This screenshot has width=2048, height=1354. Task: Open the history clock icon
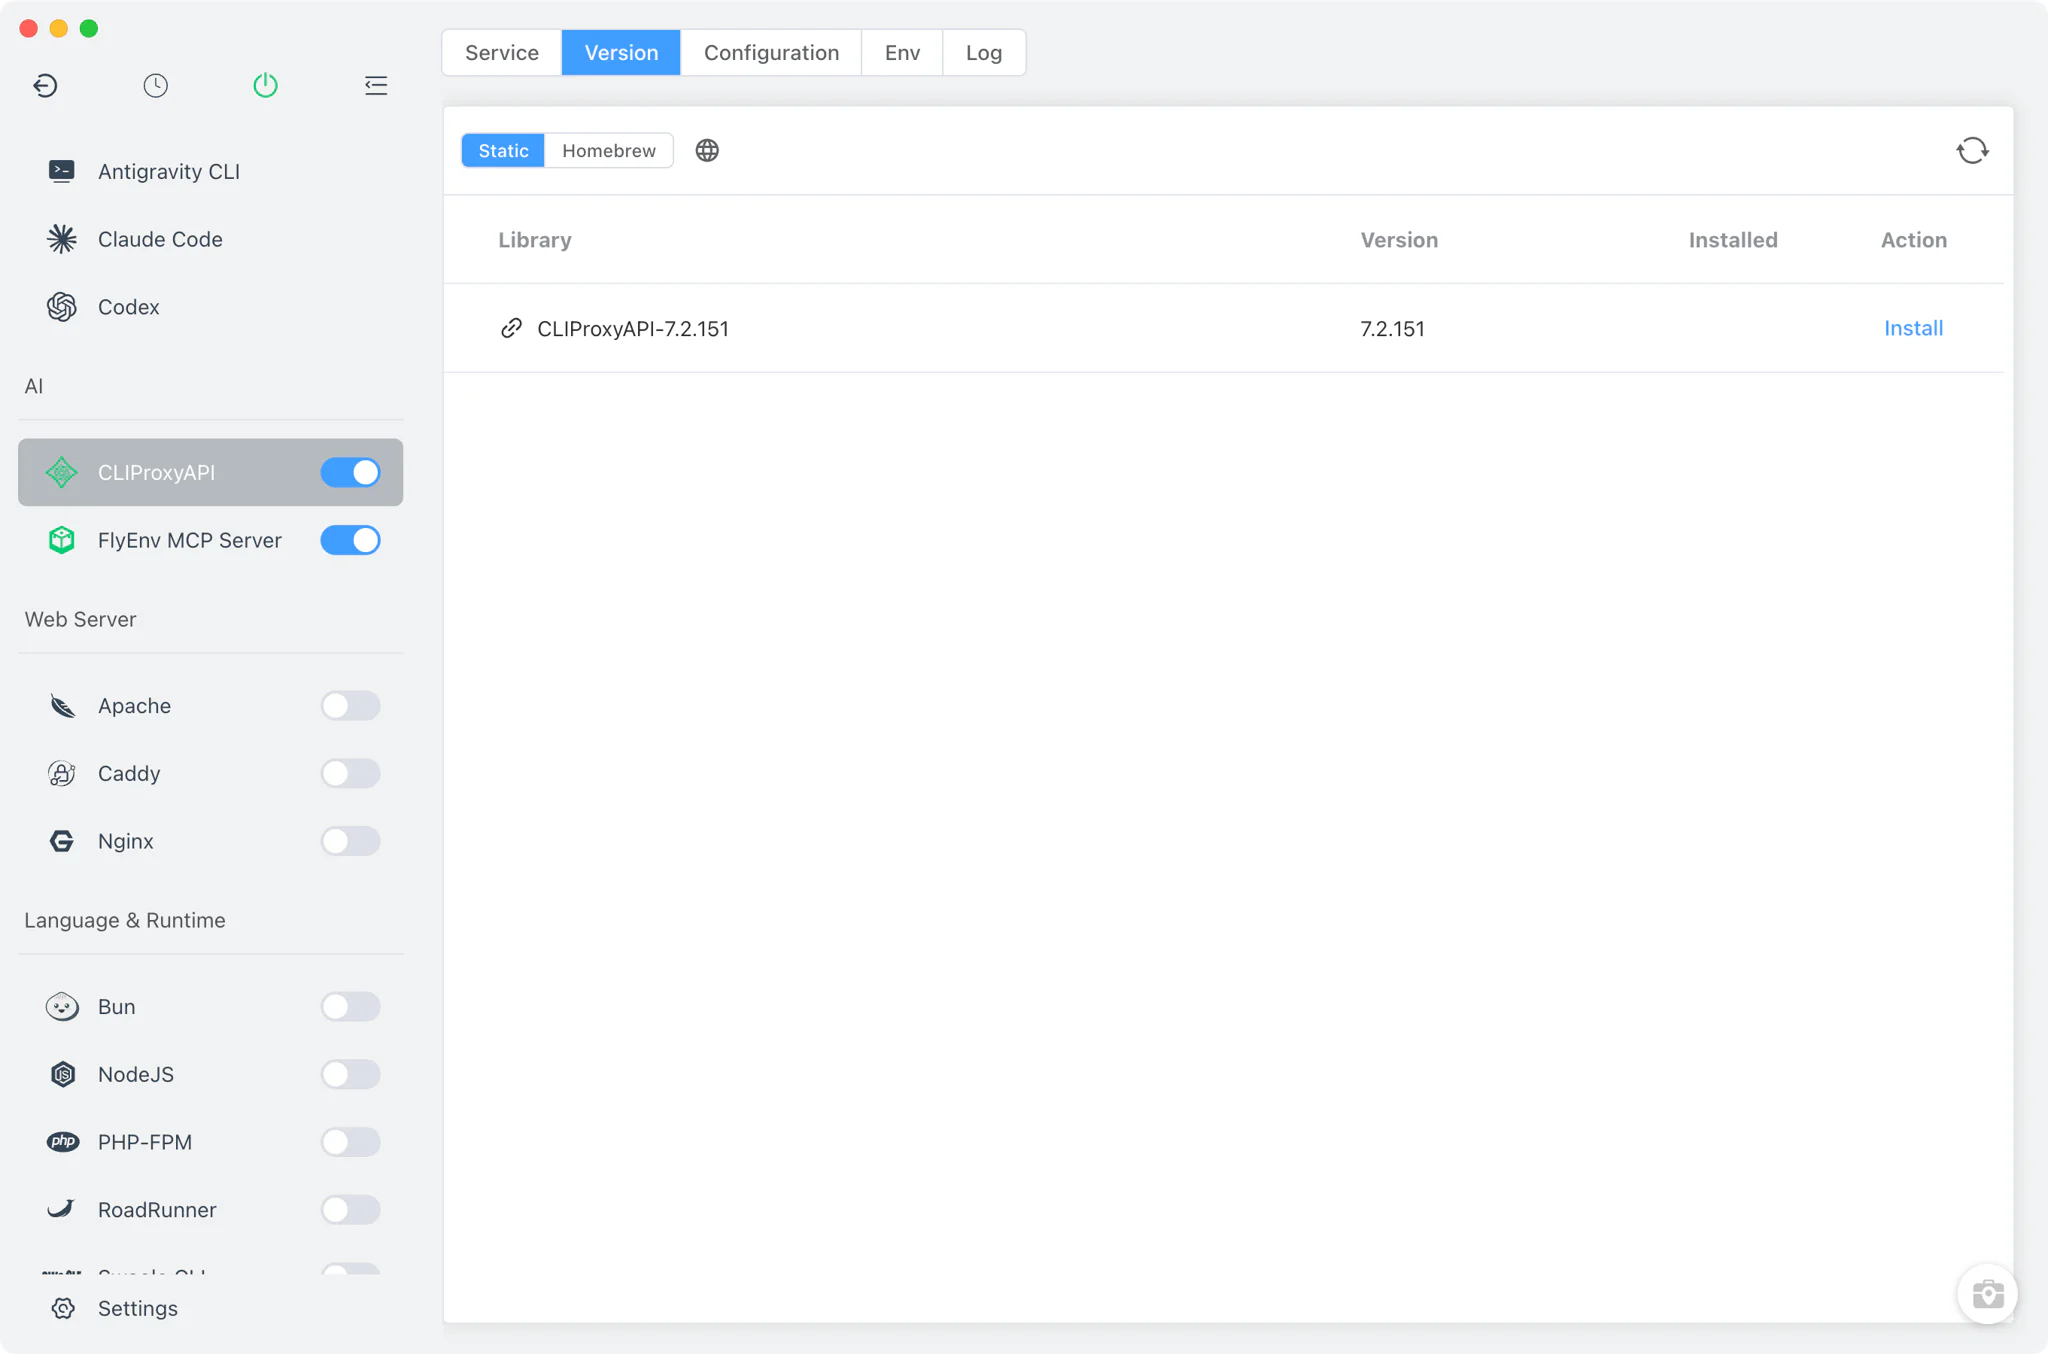(x=155, y=85)
